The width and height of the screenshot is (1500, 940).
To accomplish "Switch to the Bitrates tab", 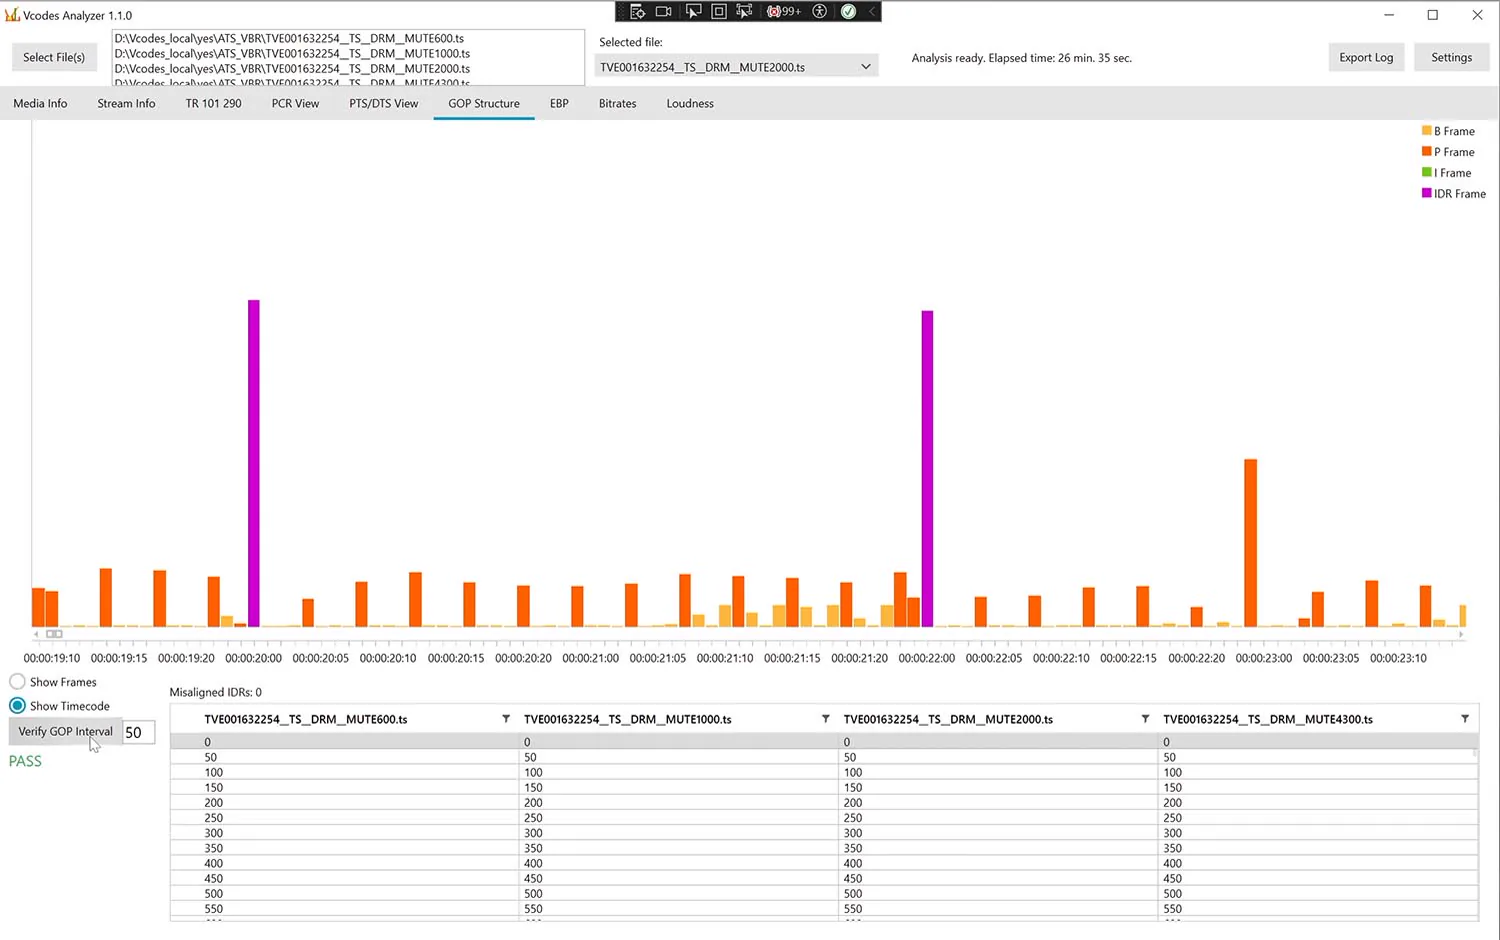I will pos(617,103).
